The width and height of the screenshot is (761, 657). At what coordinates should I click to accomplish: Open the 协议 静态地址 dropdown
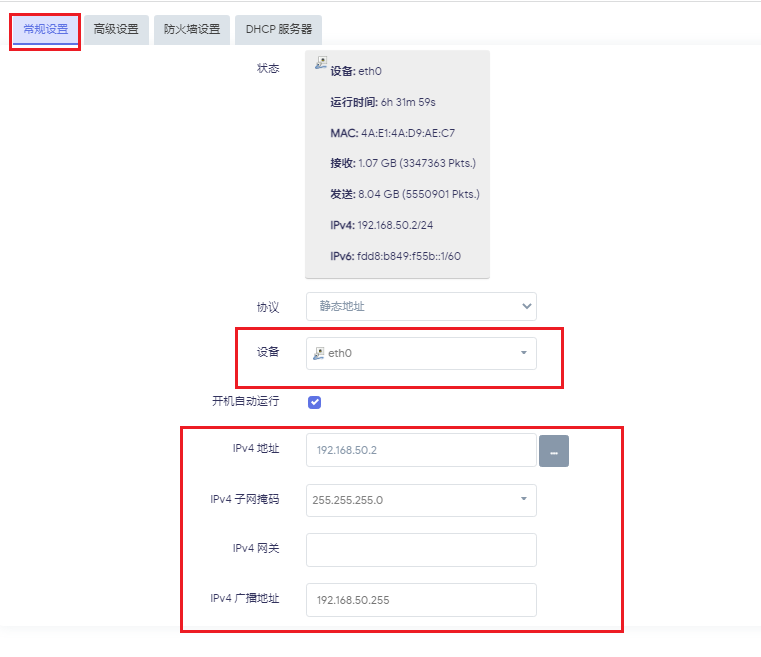tap(421, 306)
